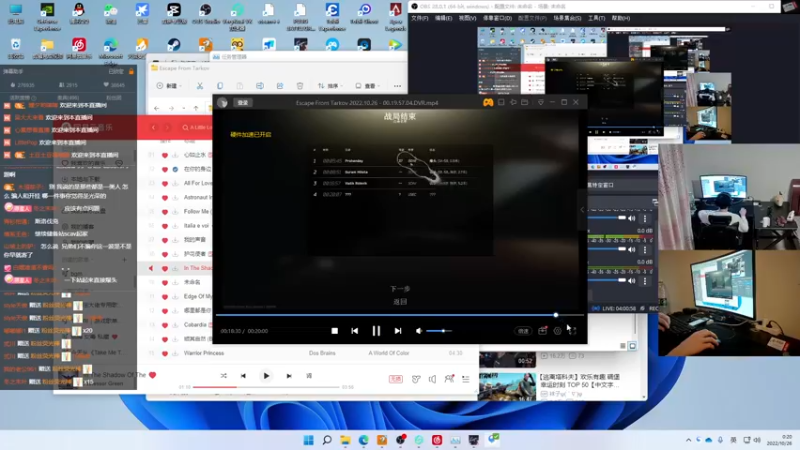Open OBS 工具(T) menu
This screenshot has height=450, width=800.
pyautogui.click(x=596, y=18)
